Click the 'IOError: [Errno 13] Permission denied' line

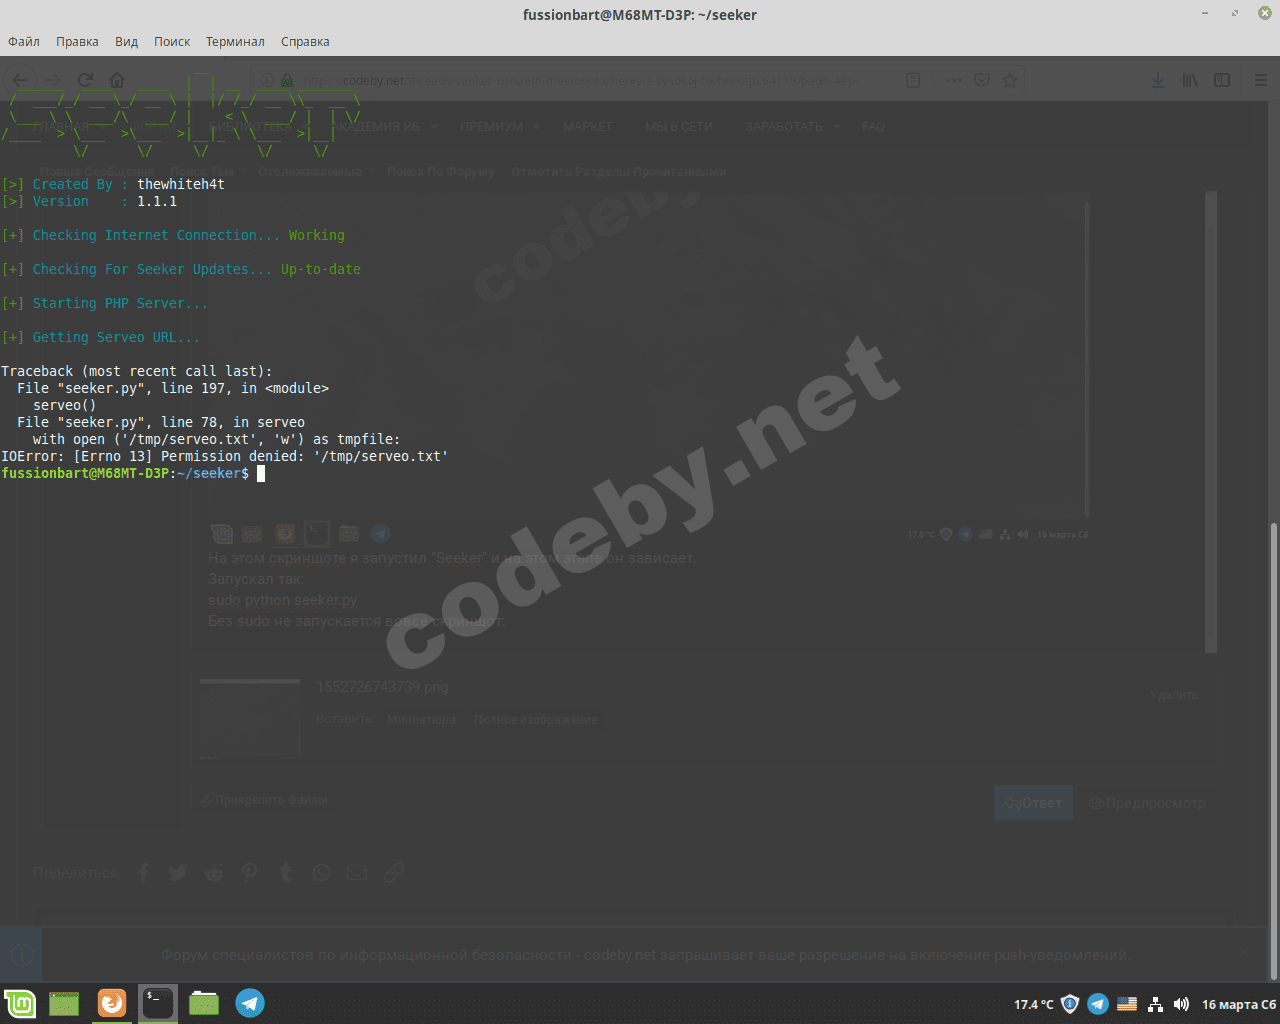coord(225,456)
